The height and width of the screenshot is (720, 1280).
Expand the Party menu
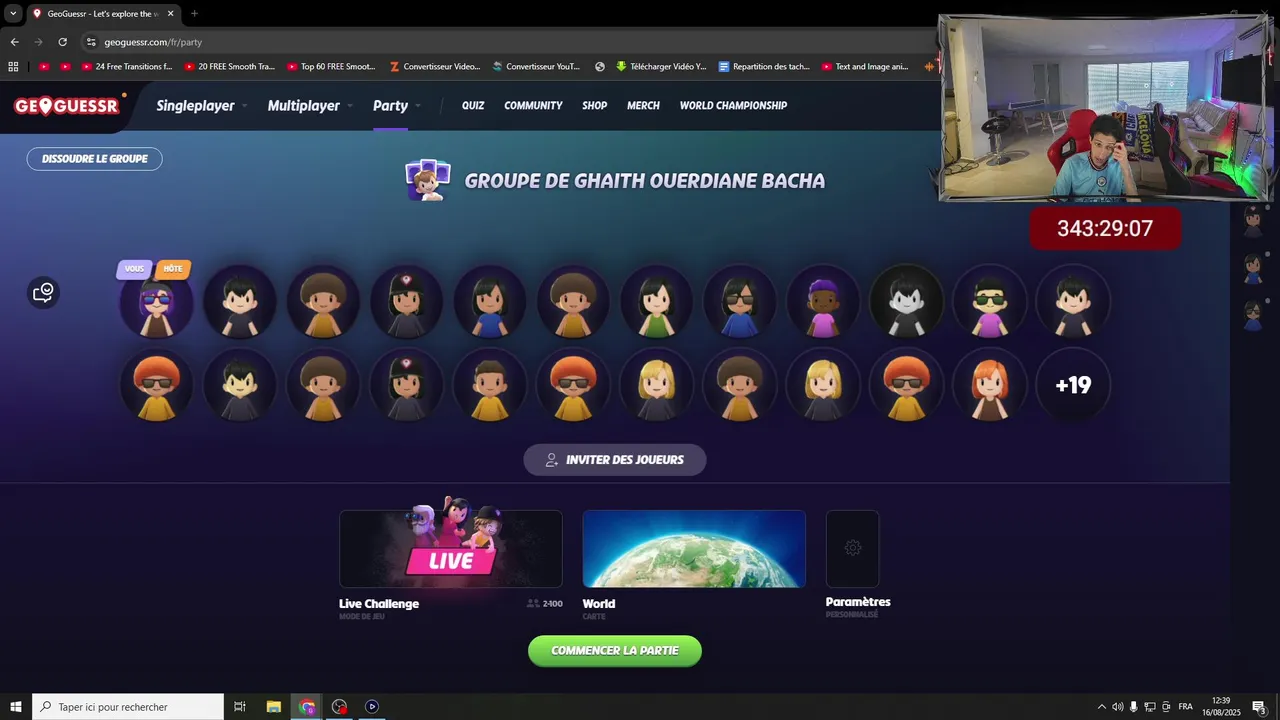396,105
